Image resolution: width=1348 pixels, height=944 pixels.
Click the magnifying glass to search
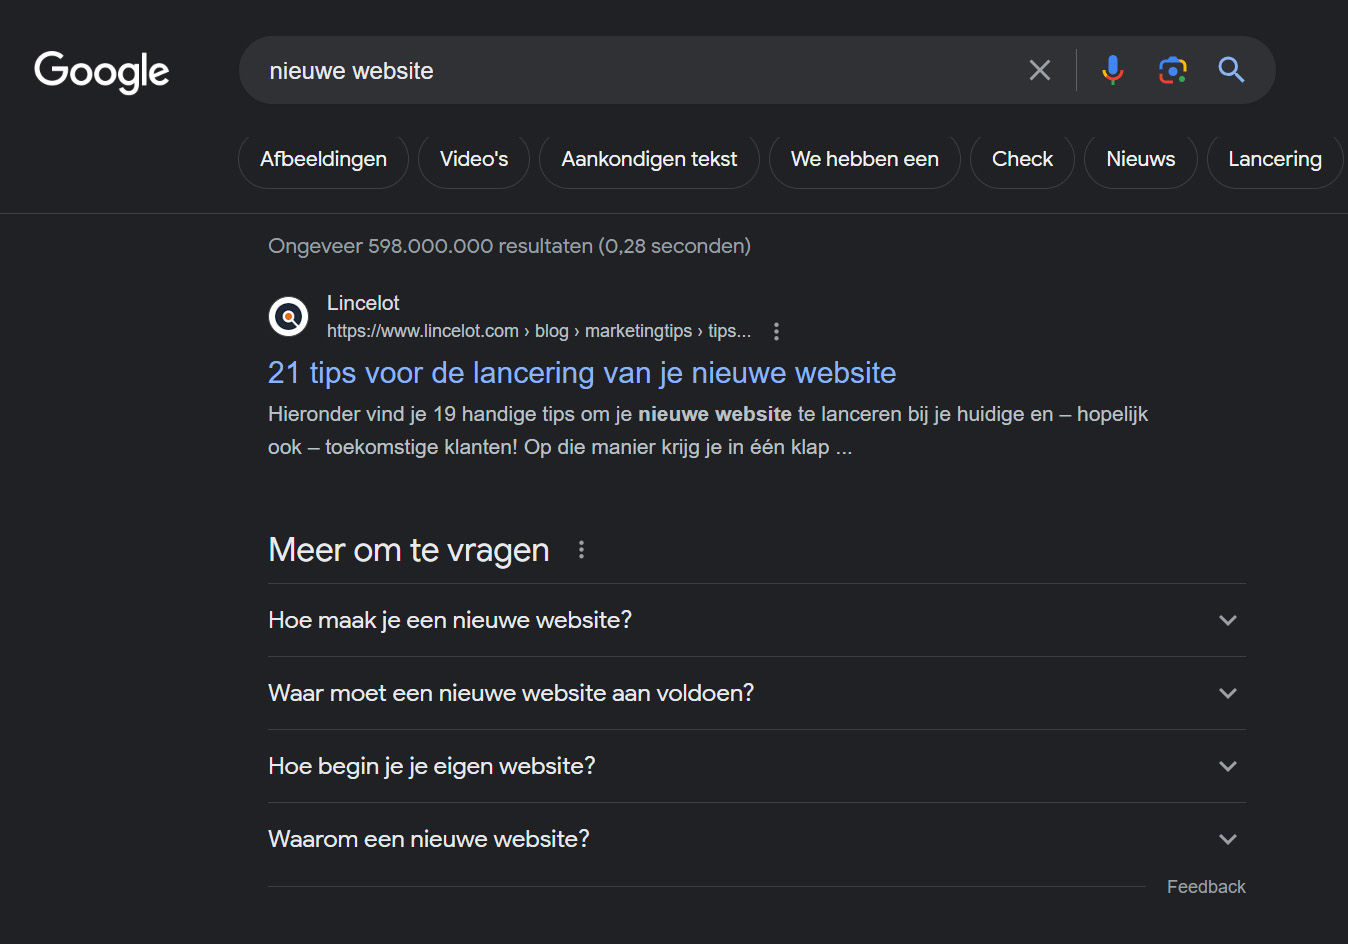1231,70
